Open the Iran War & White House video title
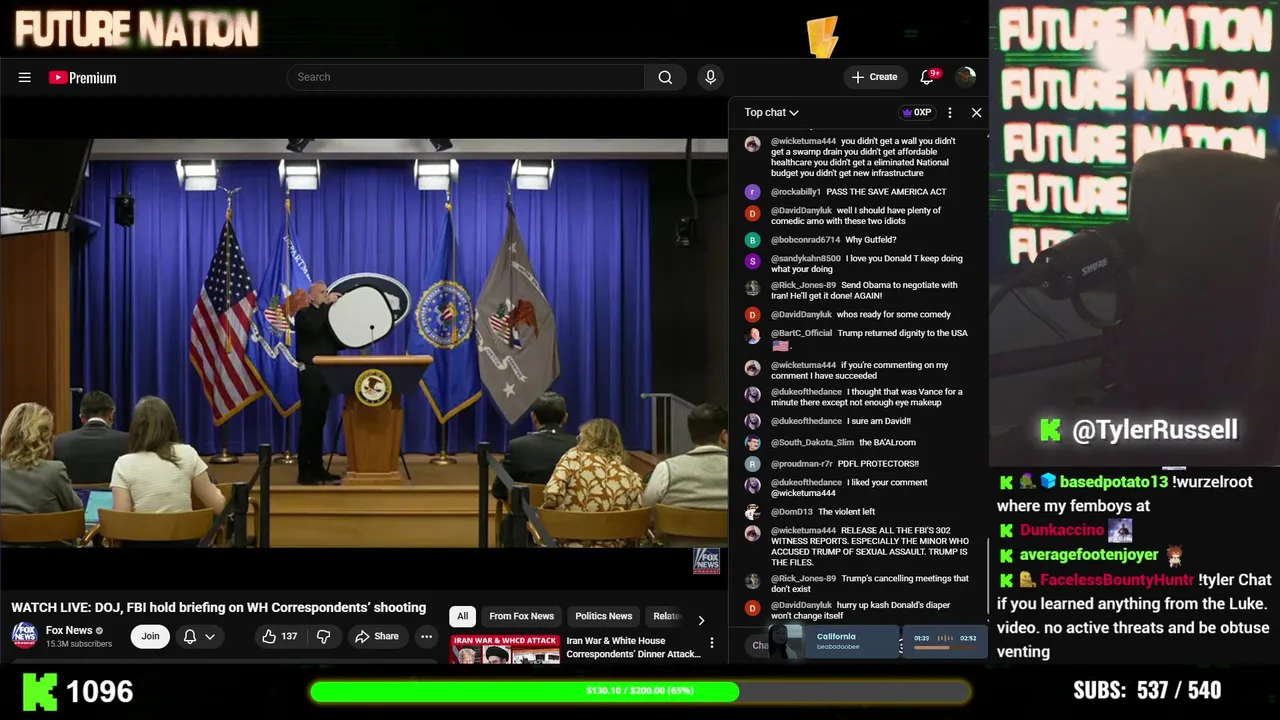The image size is (1280, 720). coord(633,647)
